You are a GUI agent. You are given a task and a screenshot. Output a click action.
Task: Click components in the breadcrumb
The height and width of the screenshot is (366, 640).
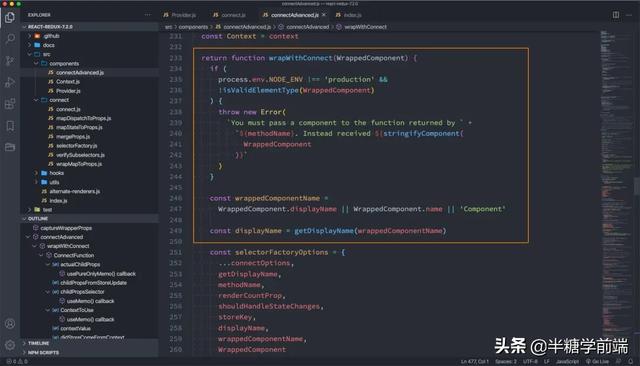[x=193, y=27]
